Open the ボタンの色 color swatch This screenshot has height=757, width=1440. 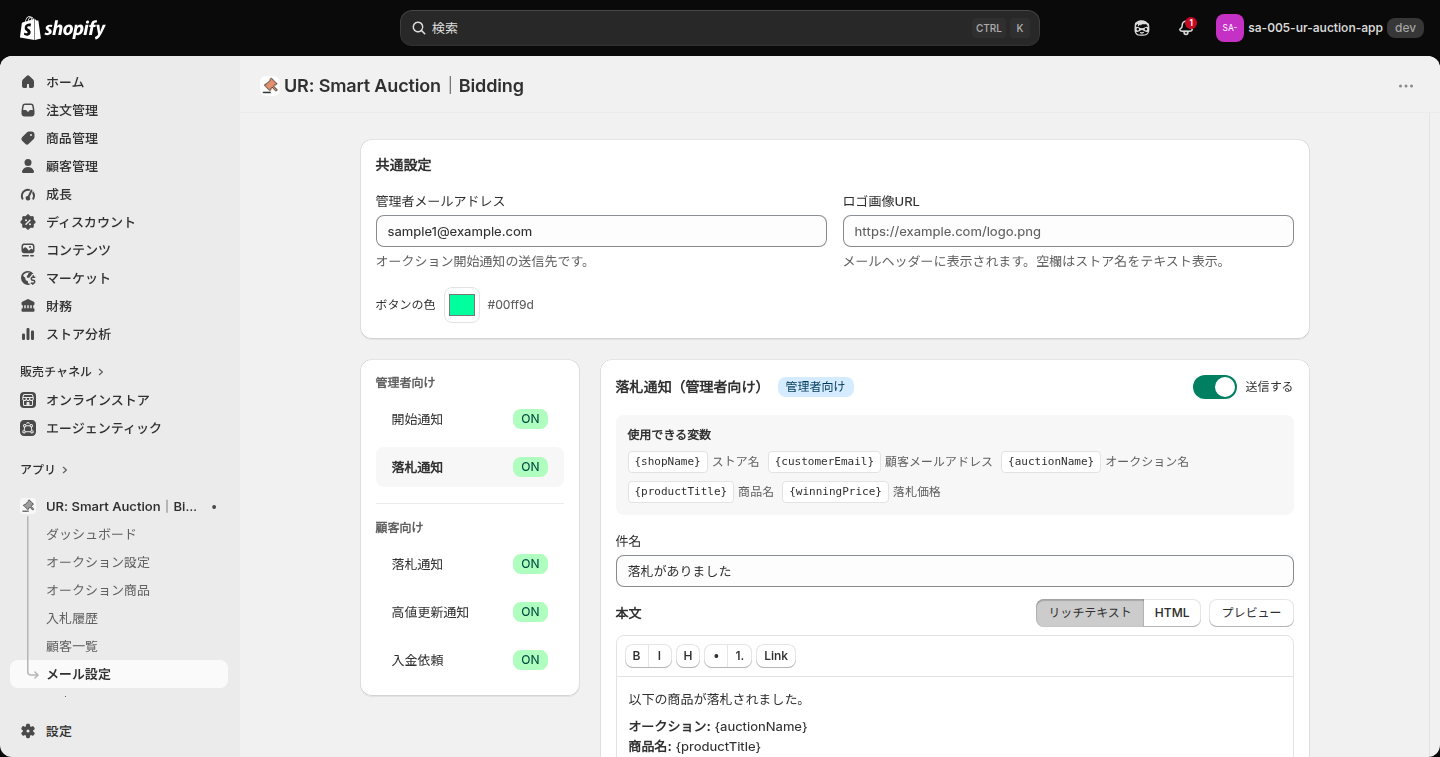pyautogui.click(x=462, y=305)
